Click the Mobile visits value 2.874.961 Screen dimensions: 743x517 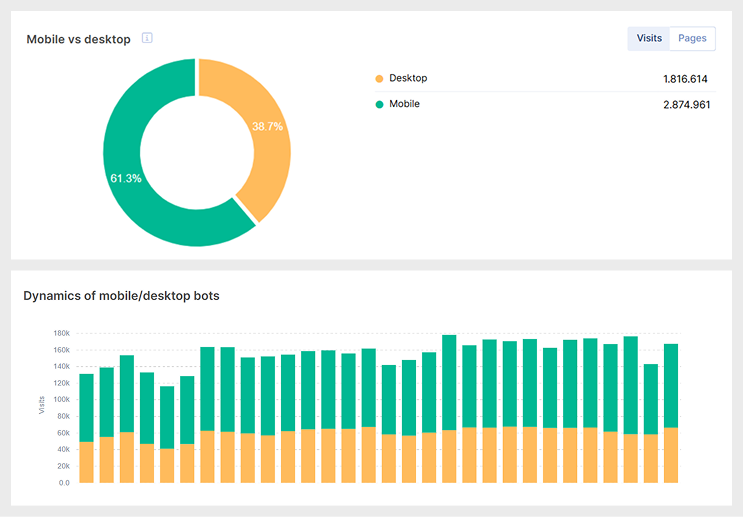pos(686,104)
